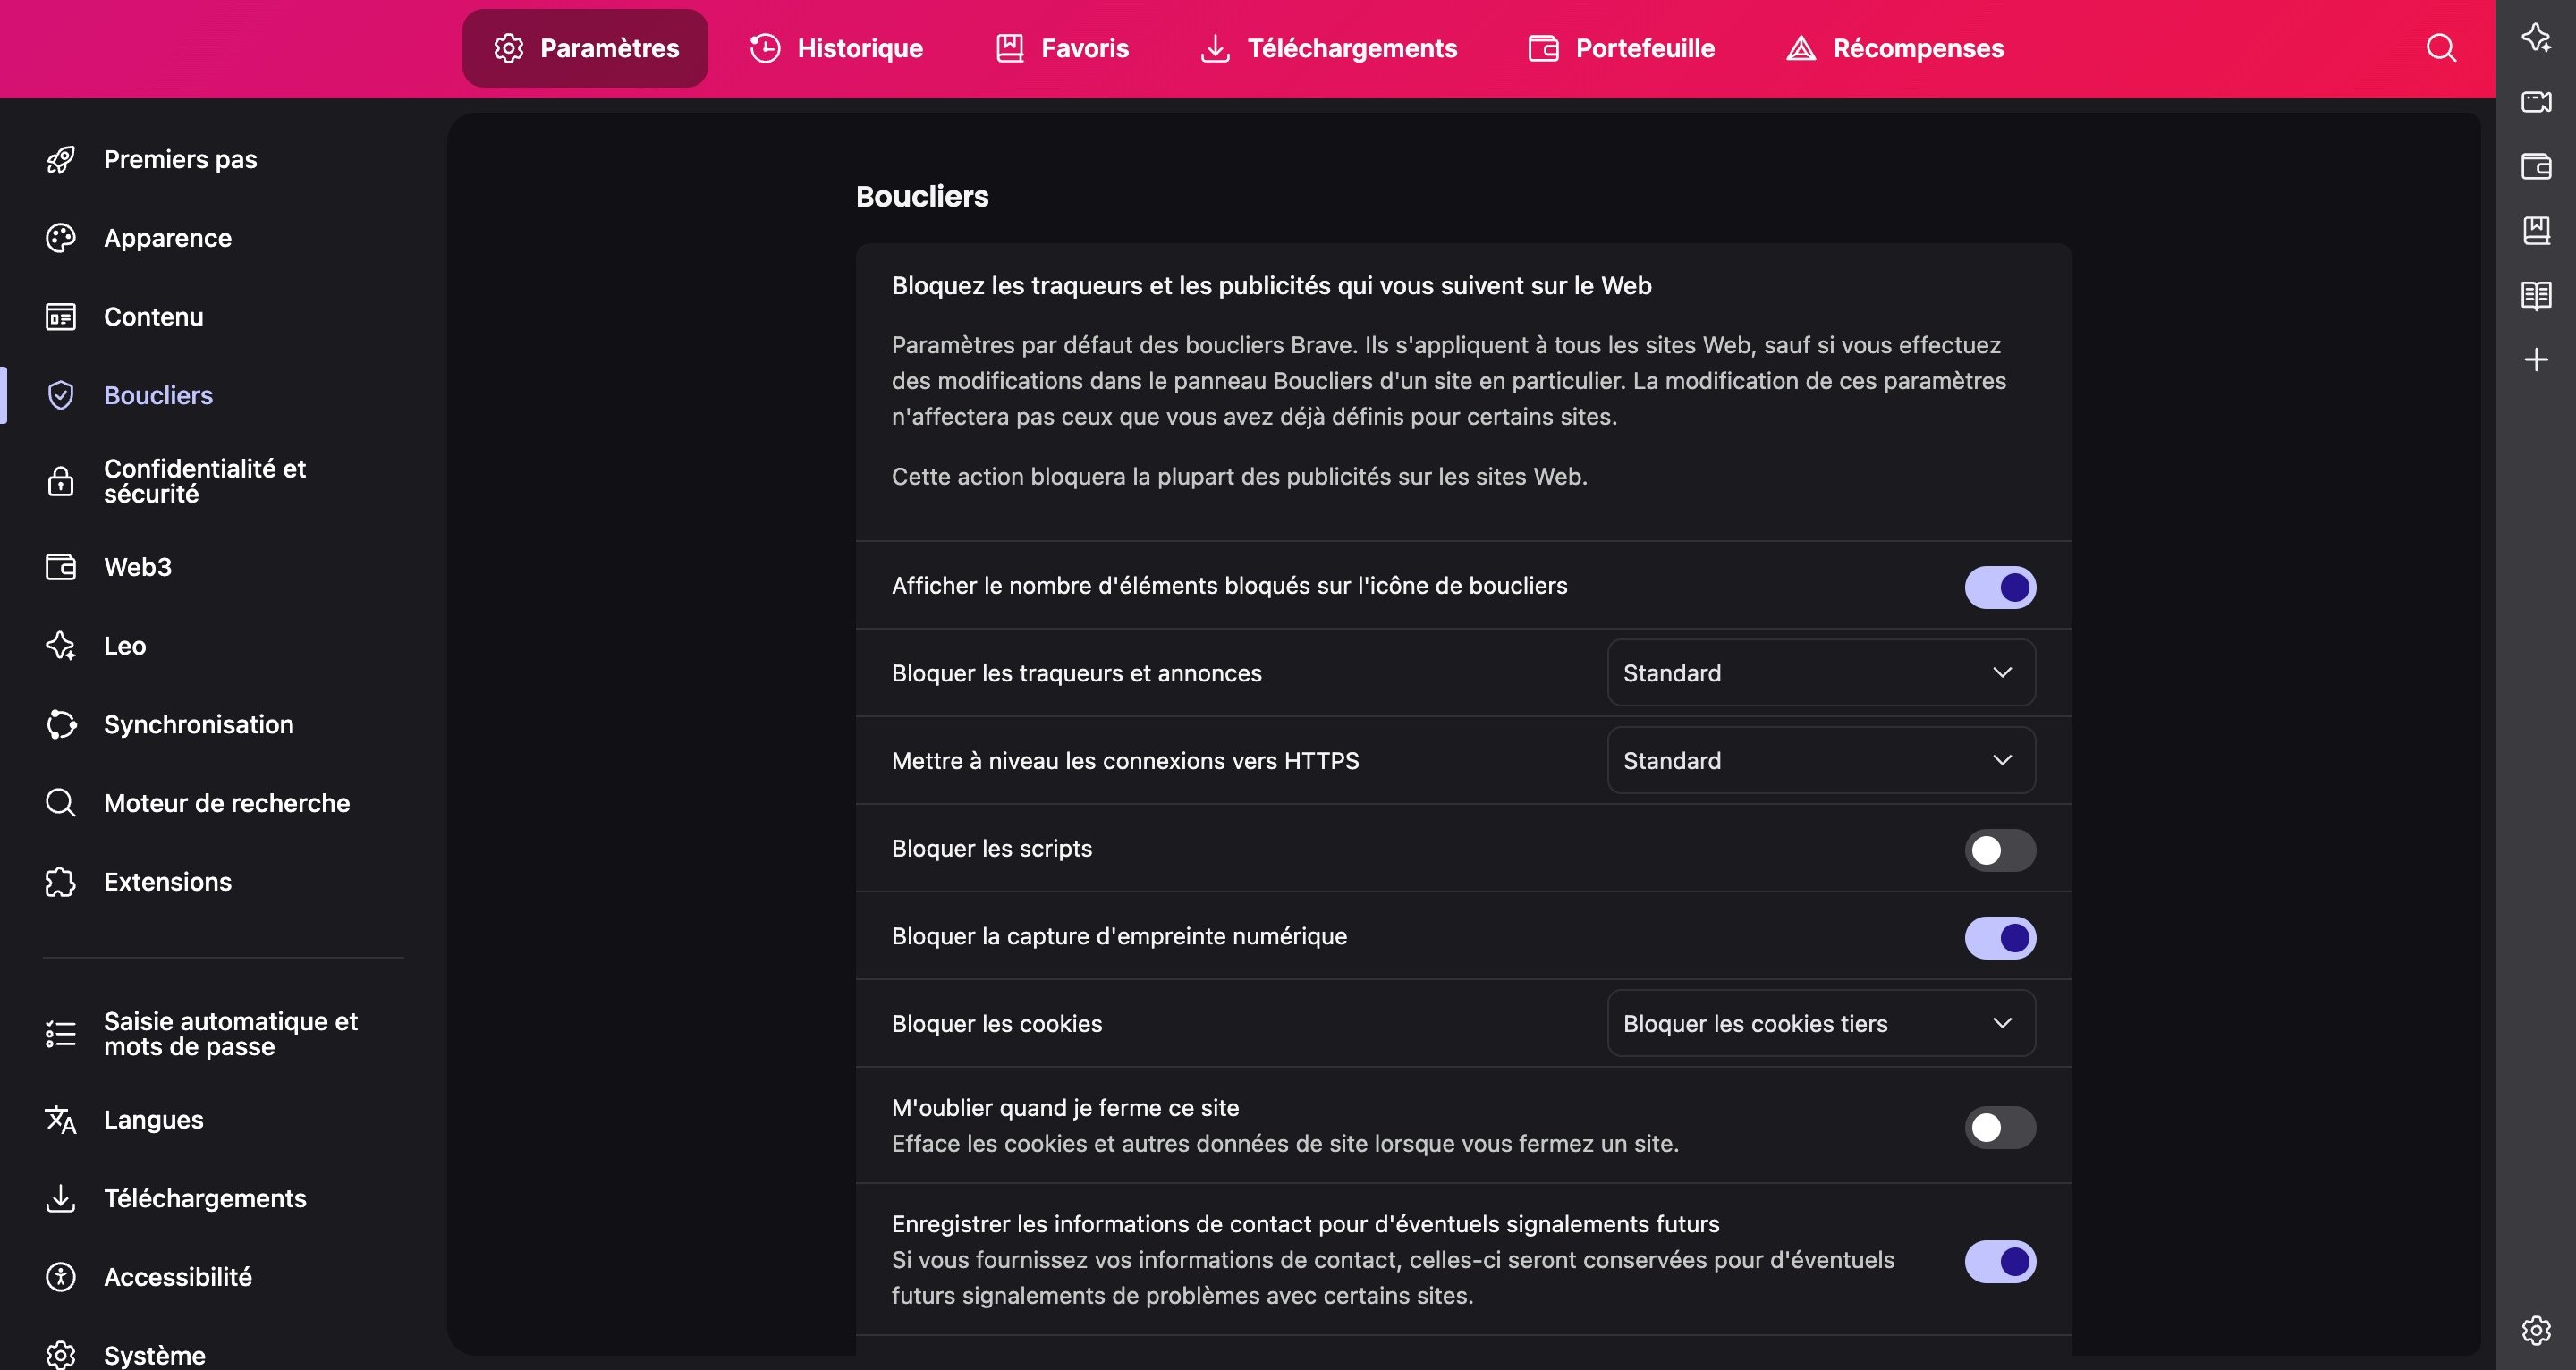Select the Extensions settings section
Screen dimensions: 2576x1370
[x=167, y=882]
